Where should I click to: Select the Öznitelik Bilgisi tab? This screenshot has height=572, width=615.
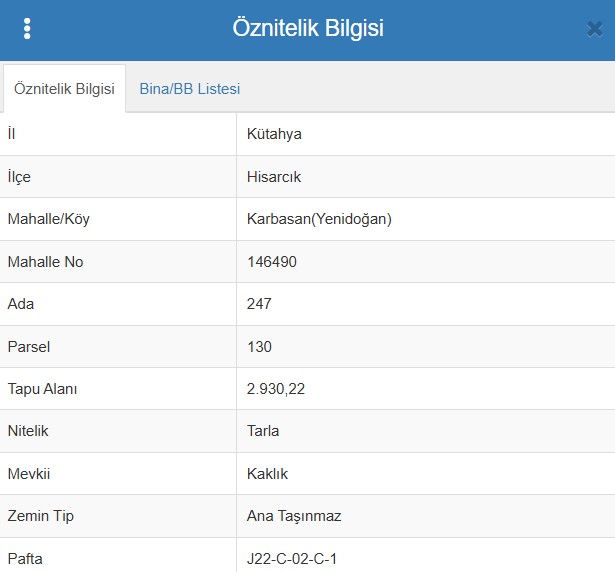coord(64,89)
